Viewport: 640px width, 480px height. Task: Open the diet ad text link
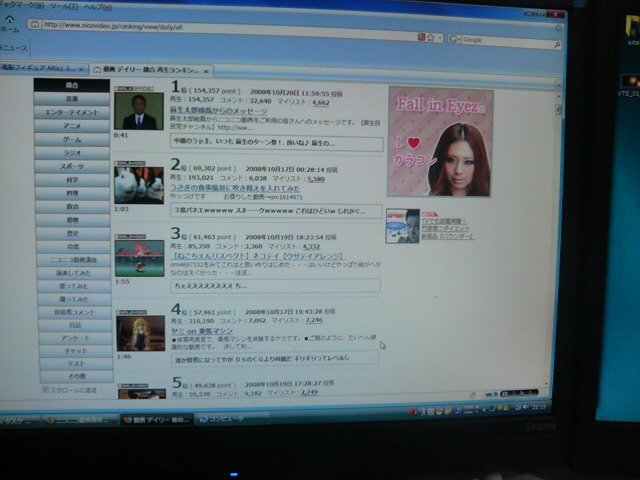tap(447, 229)
